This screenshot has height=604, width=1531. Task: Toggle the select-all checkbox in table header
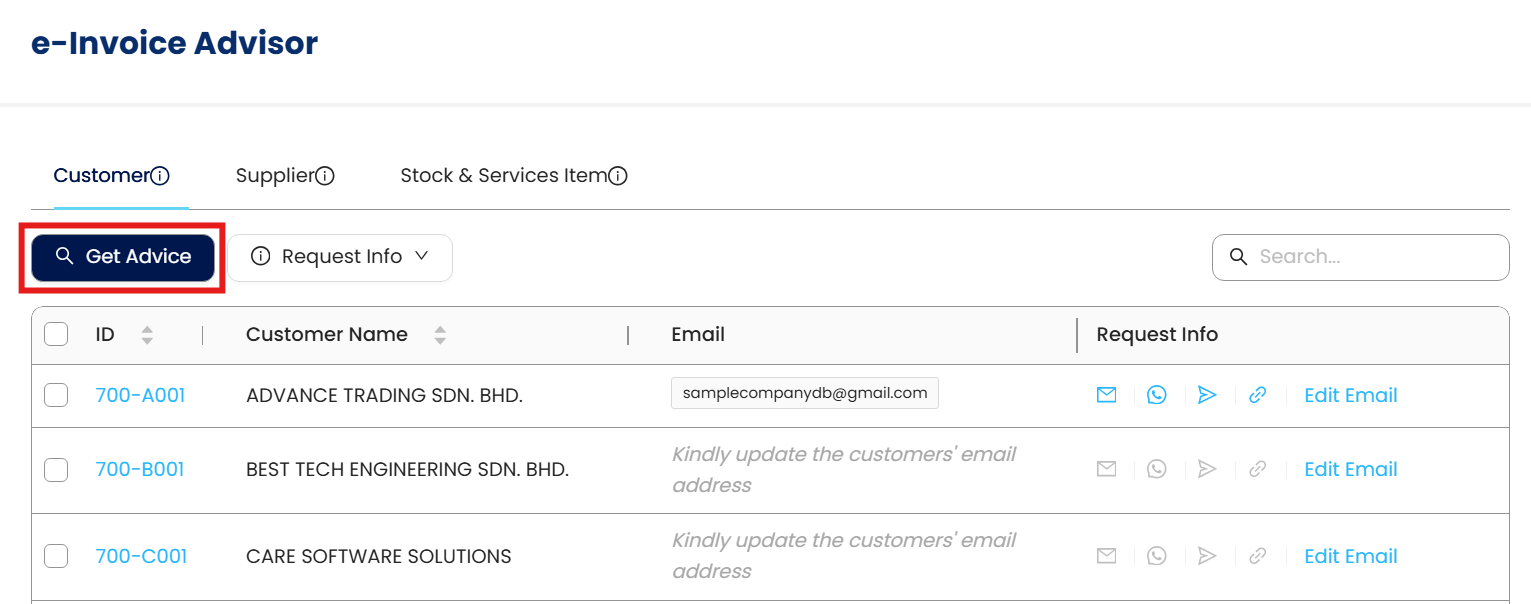[56, 334]
